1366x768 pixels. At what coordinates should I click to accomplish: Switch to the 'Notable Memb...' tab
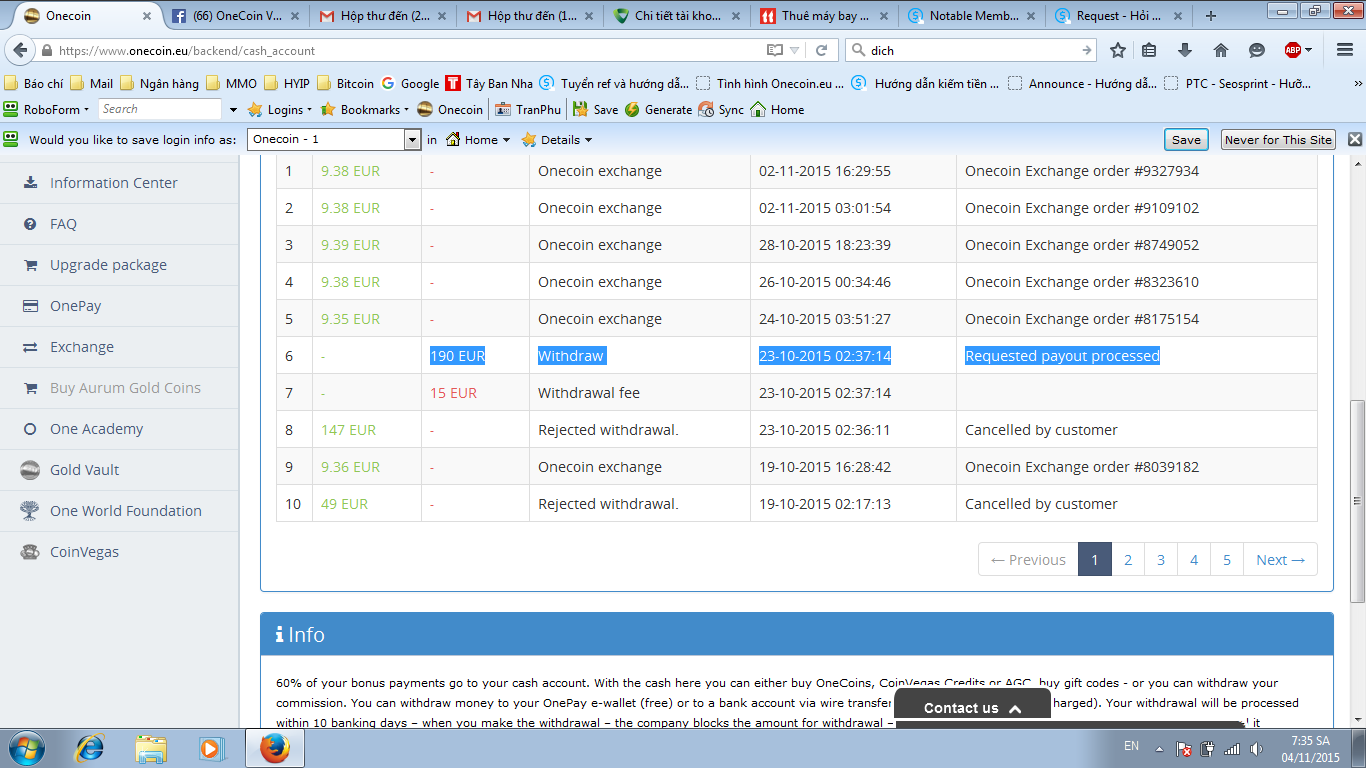click(x=972, y=16)
